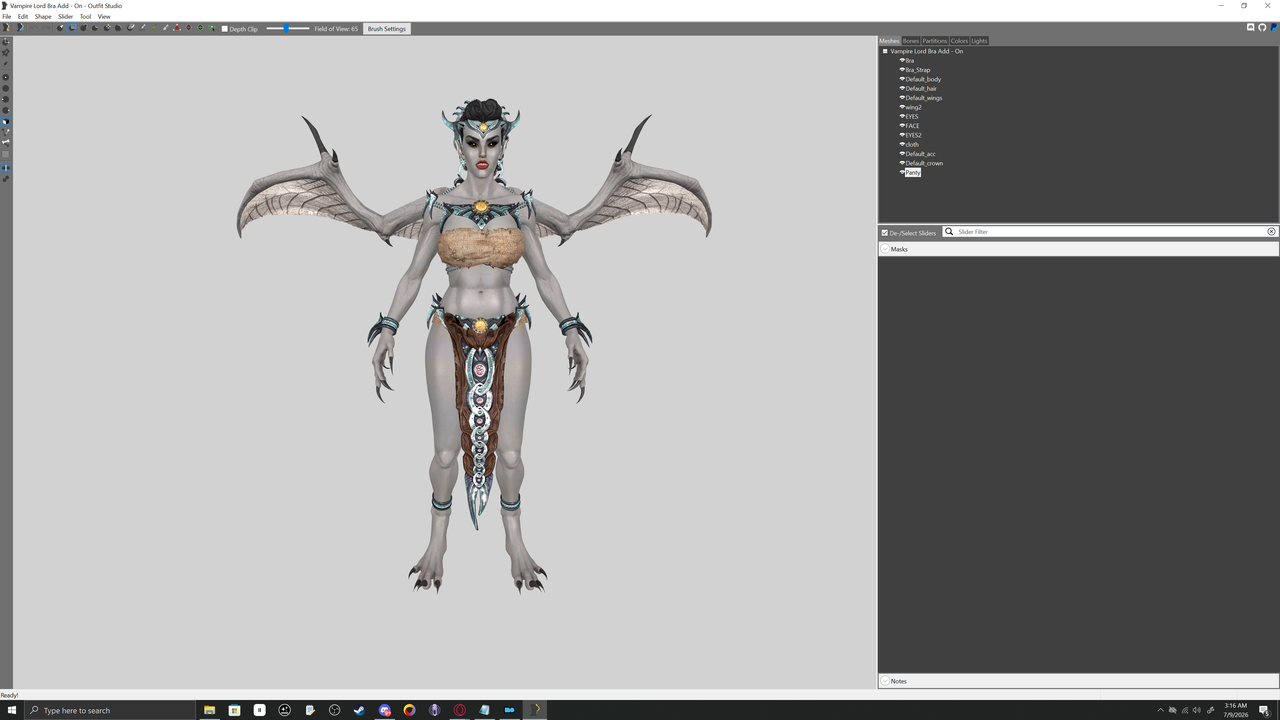
Task: Uncheck the De-/Select Sliders checkbox
Action: [885, 233]
